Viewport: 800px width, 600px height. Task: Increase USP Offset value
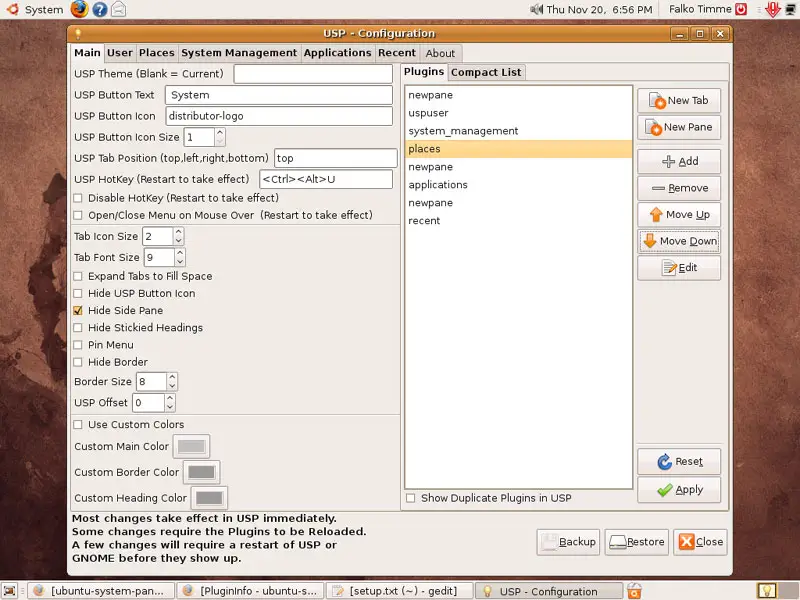click(x=170, y=398)
